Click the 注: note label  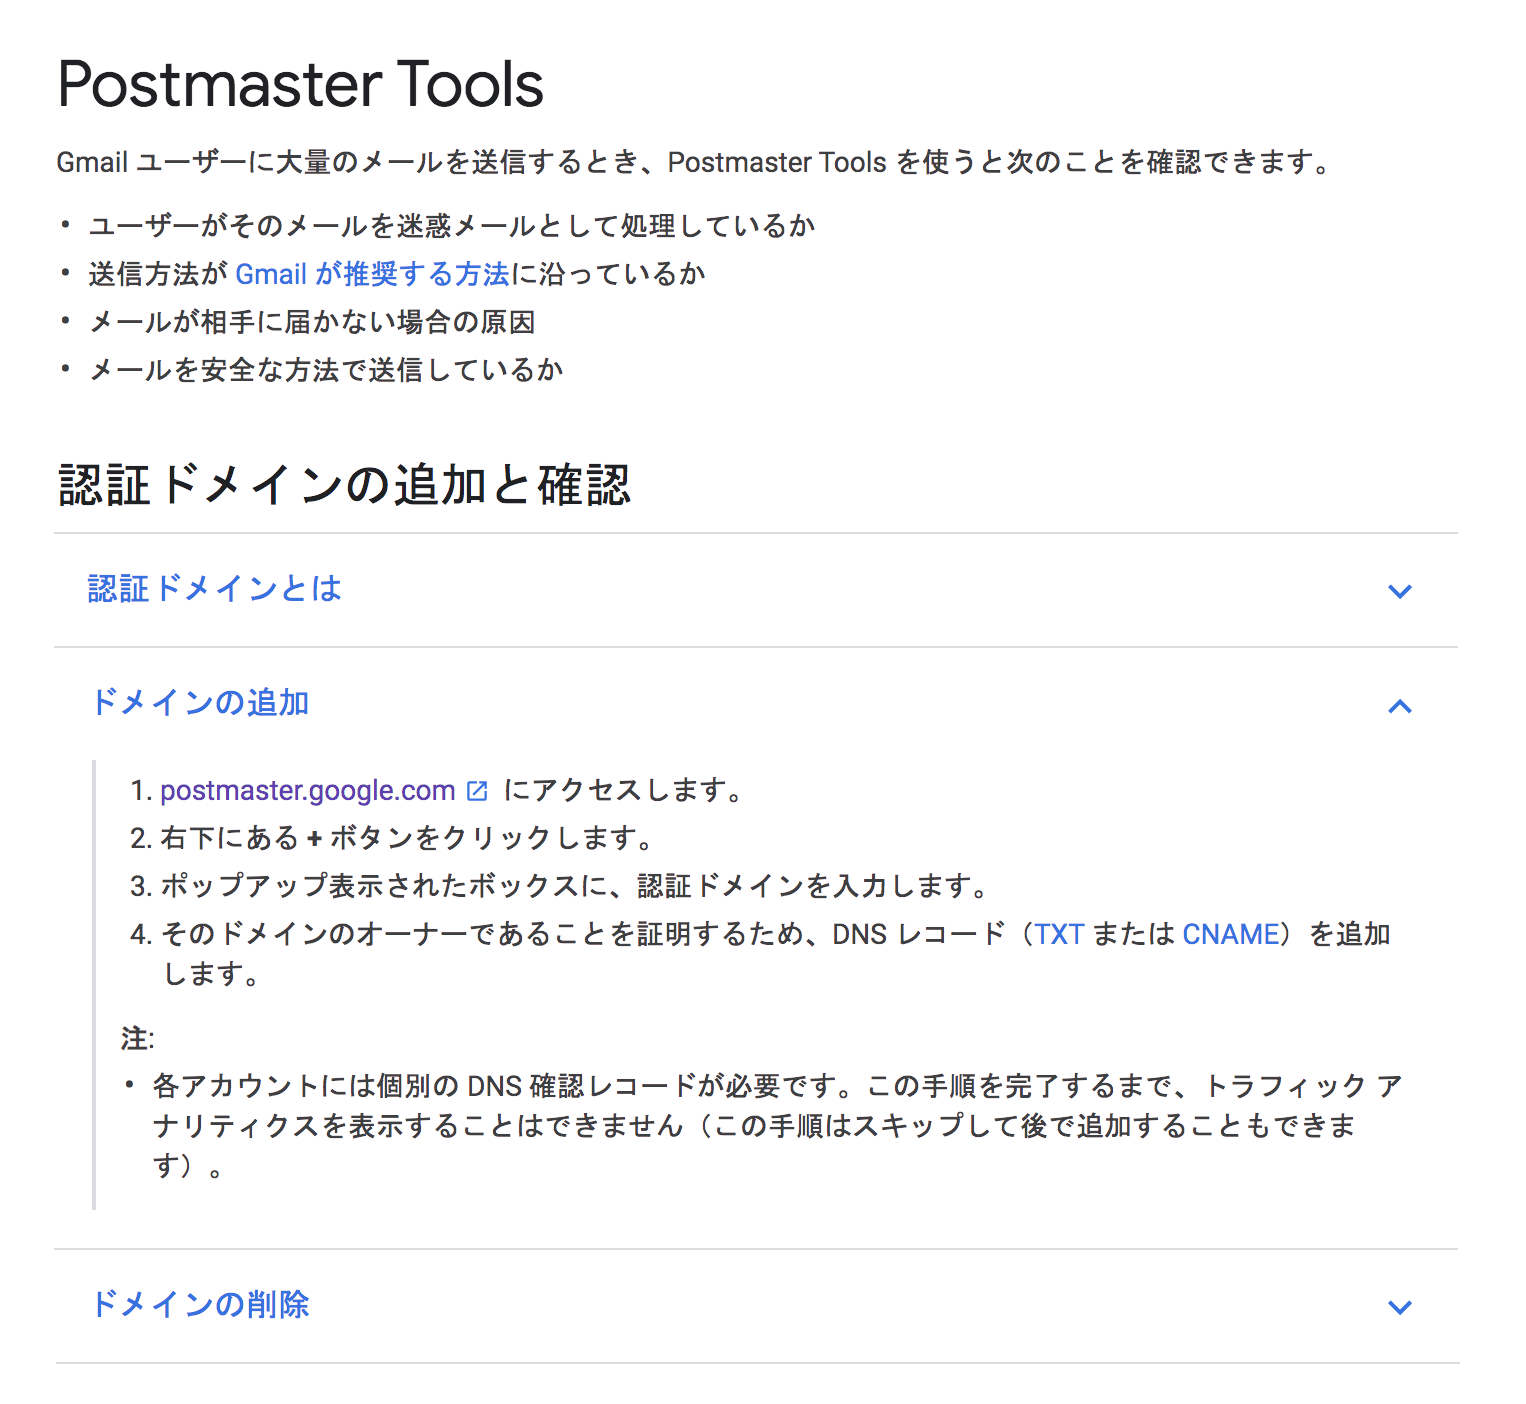point(138,1039)
